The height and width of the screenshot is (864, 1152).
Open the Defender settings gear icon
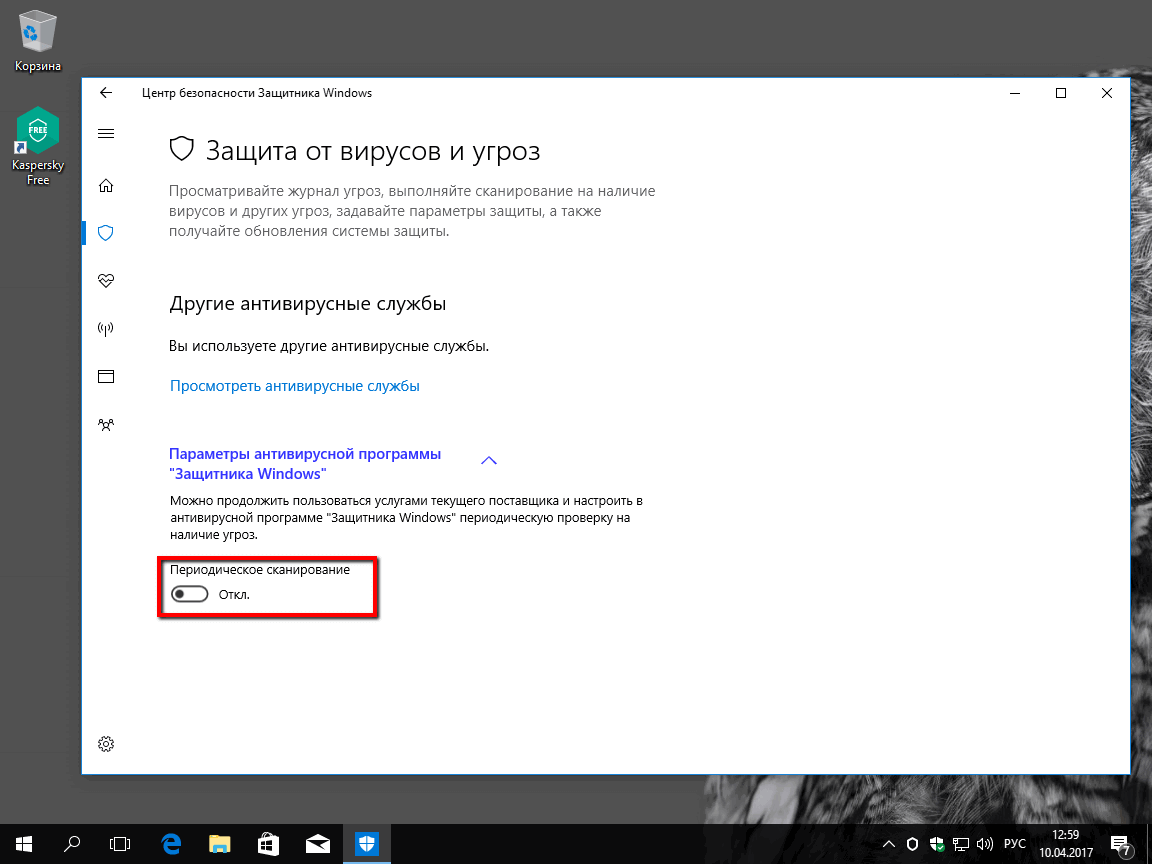point(106,744)
